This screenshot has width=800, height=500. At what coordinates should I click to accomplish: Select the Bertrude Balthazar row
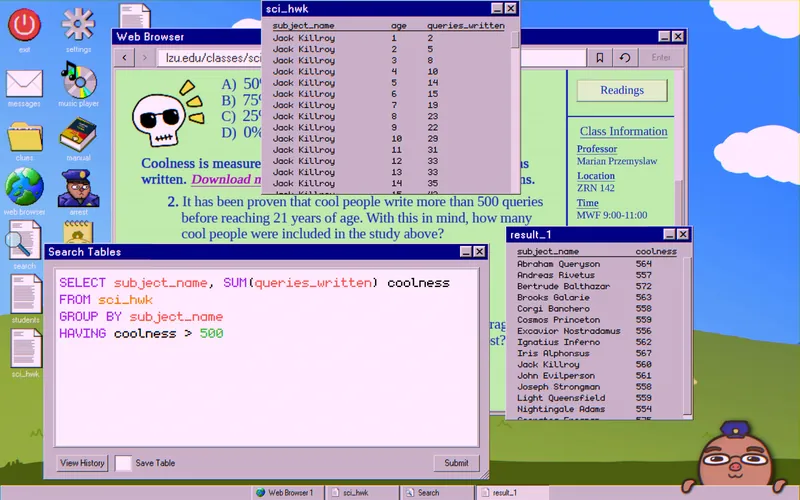pyautogui.click(x=598, y=286)
